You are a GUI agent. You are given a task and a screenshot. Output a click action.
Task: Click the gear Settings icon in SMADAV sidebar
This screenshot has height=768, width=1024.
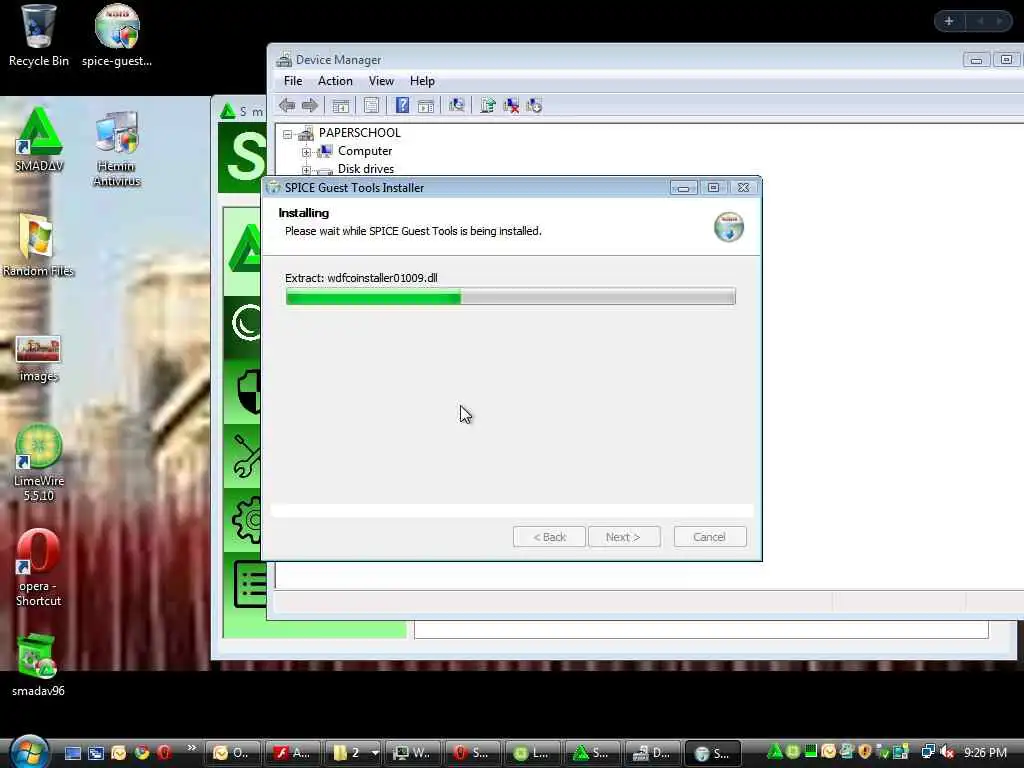(247, 520)
